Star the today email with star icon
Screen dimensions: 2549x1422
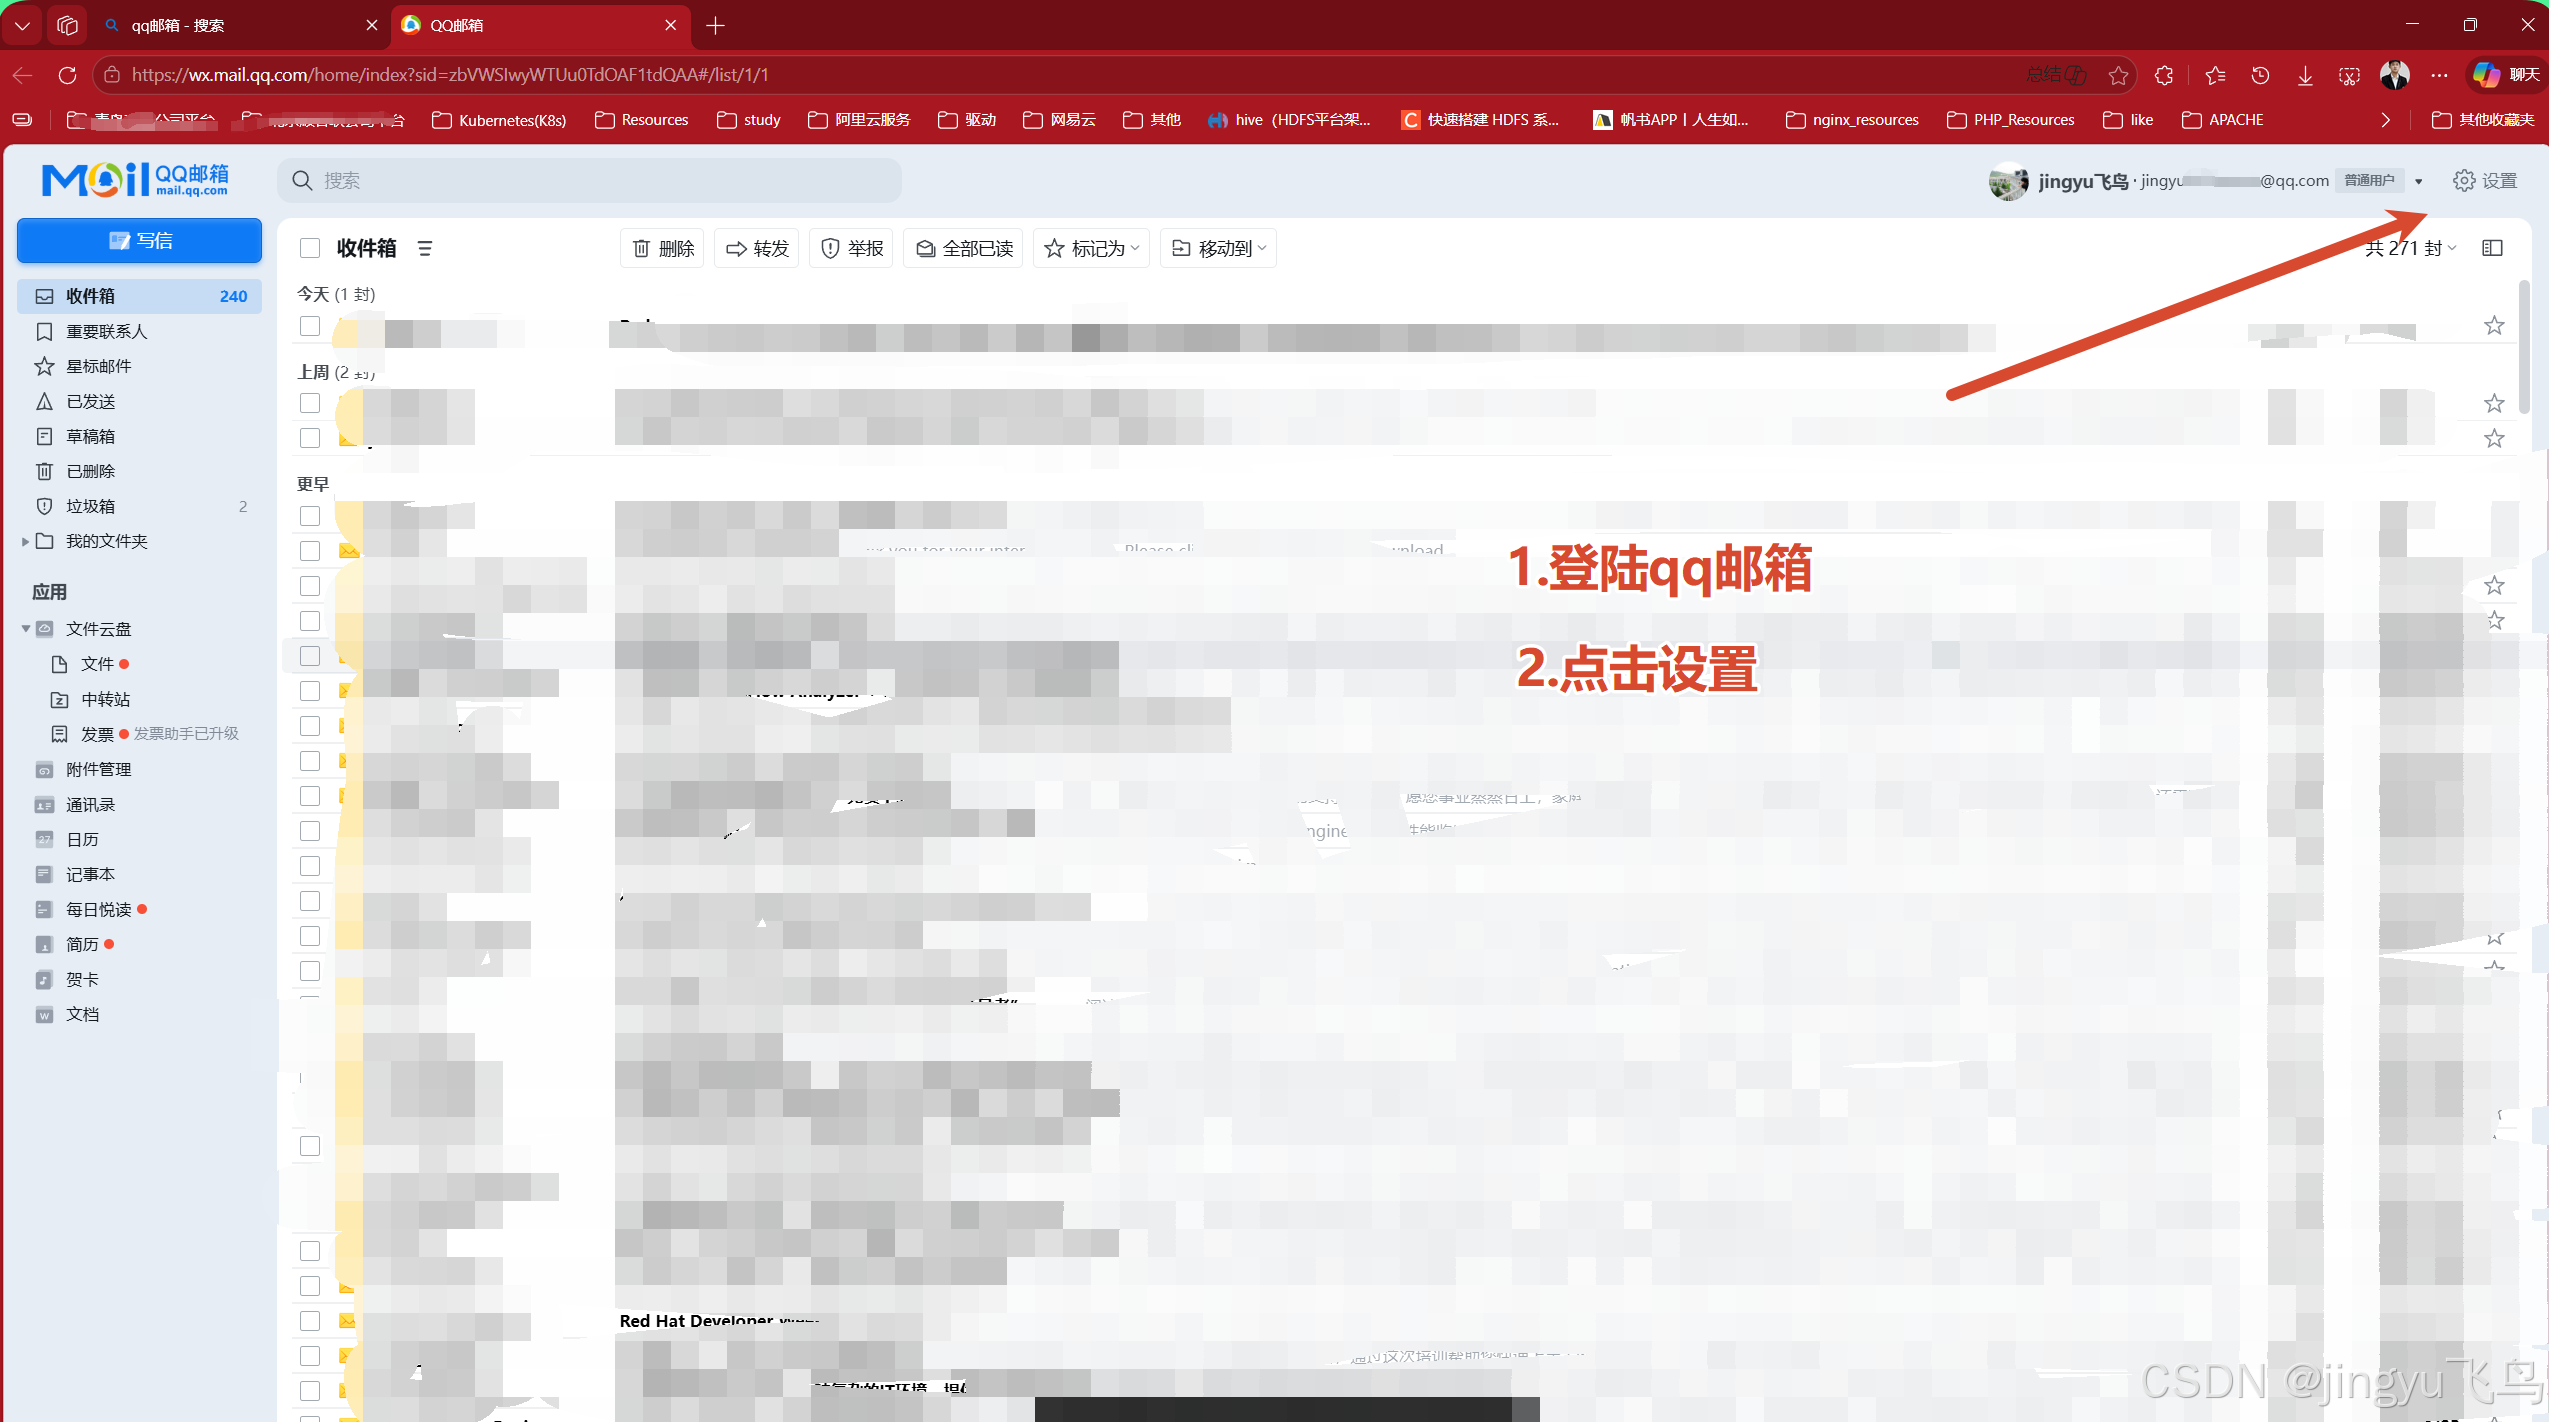pyautogui.click(x=2494, y=326)
